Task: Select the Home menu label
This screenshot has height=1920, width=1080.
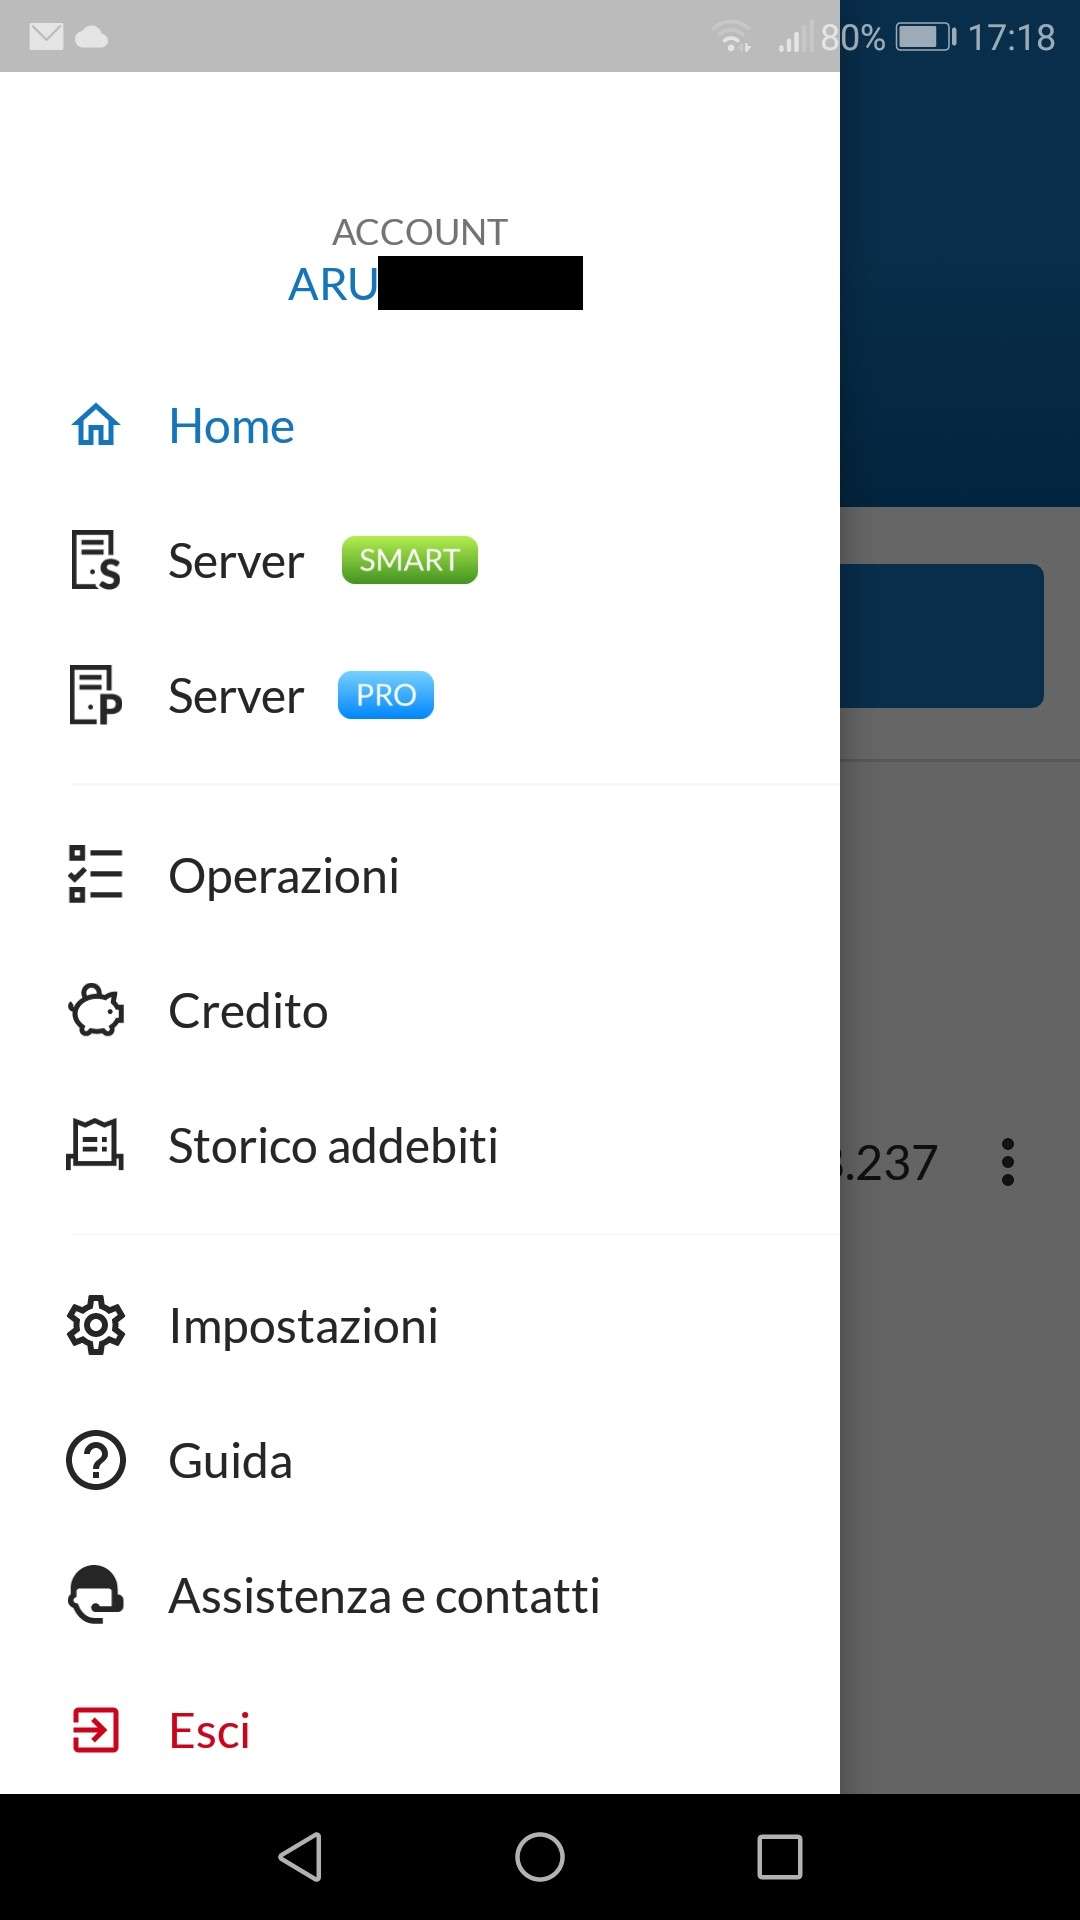Action: point(231,426)
